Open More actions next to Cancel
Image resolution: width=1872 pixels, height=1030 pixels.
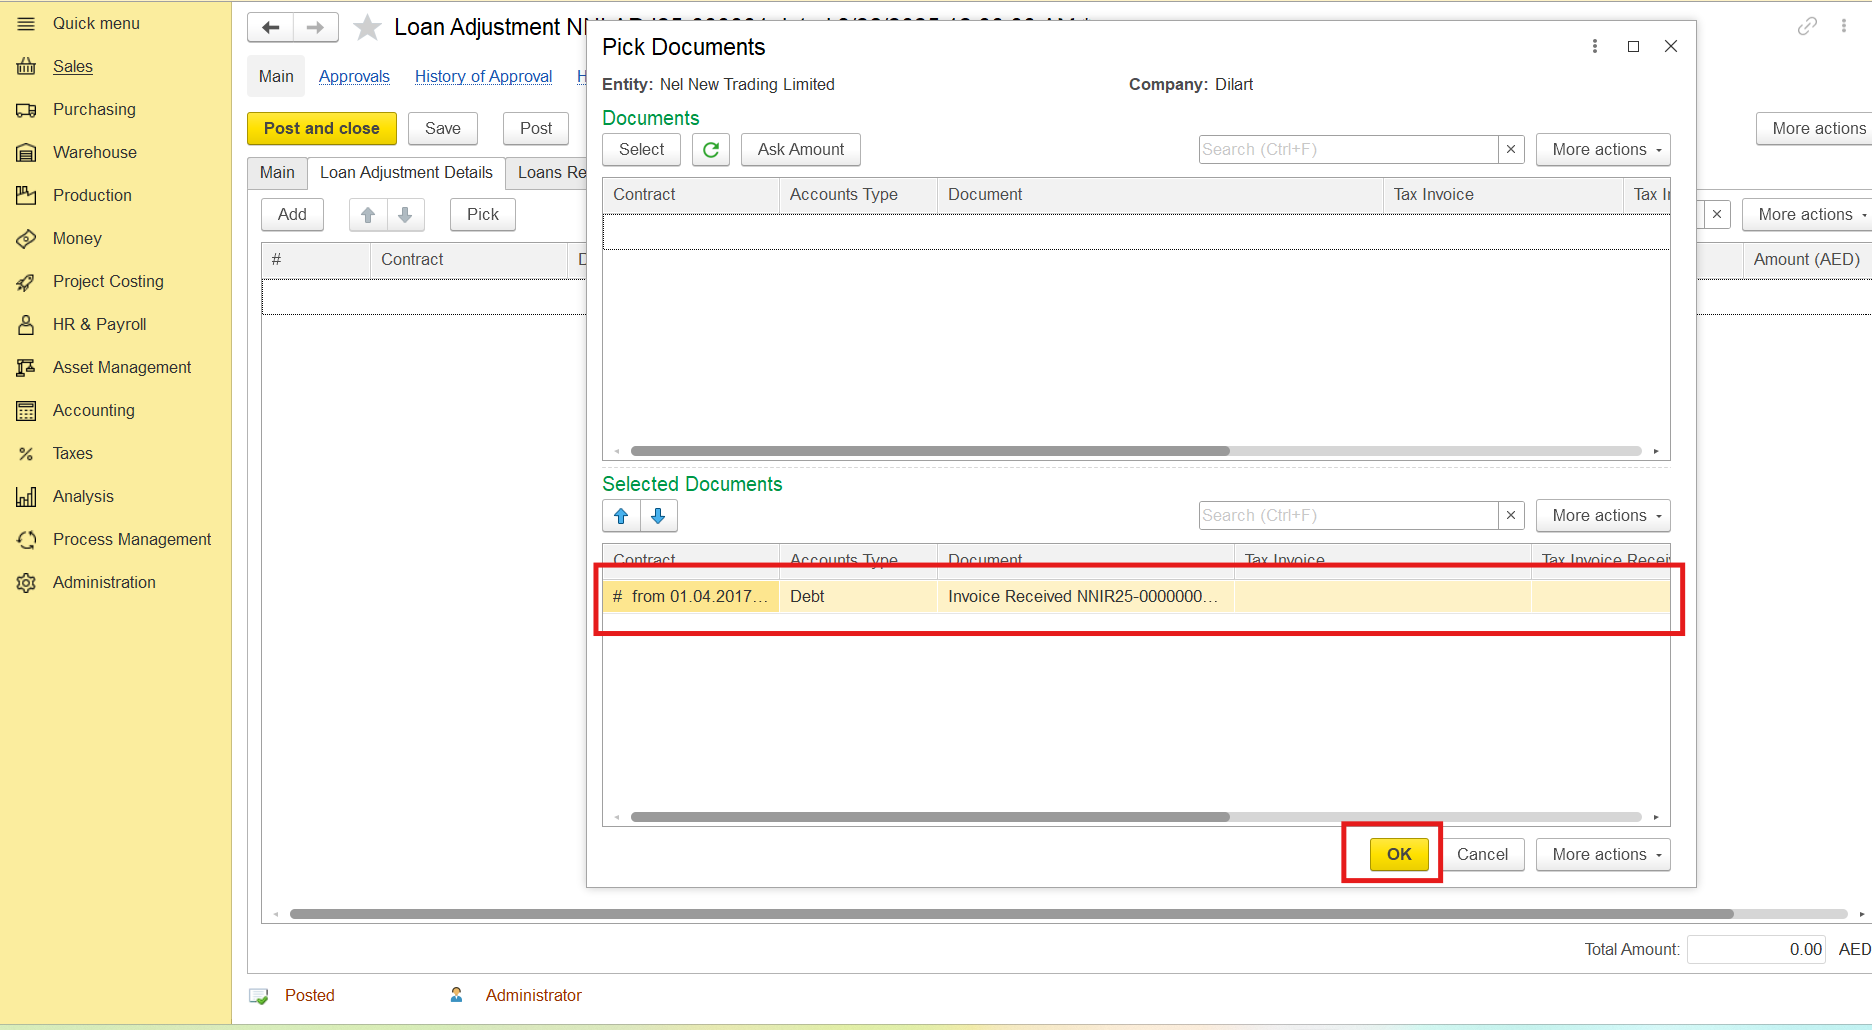(x=1603, y=854)
